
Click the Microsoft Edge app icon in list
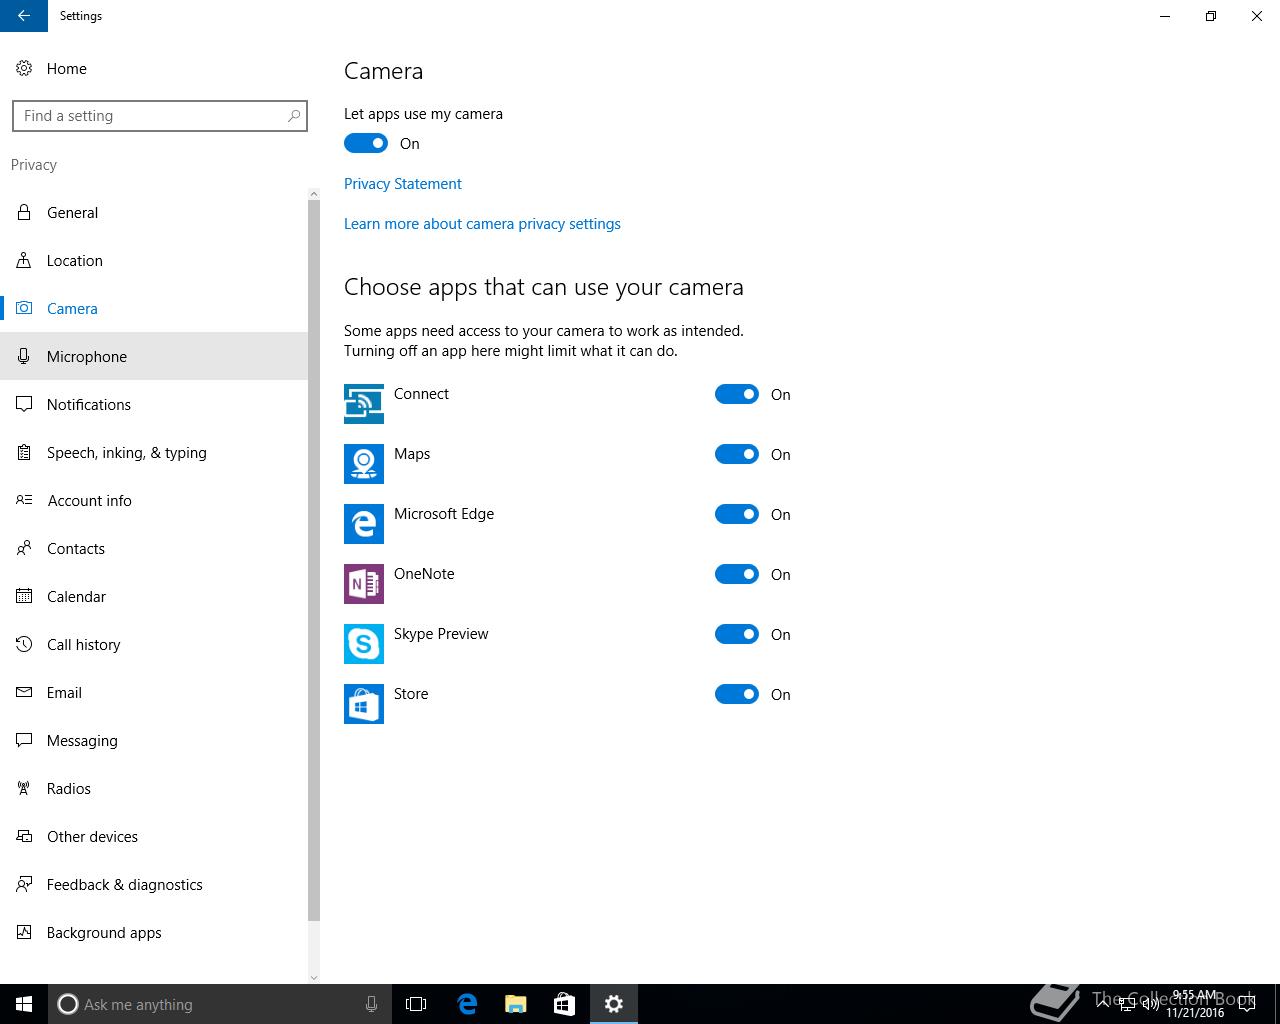click(x=364, y=524)
